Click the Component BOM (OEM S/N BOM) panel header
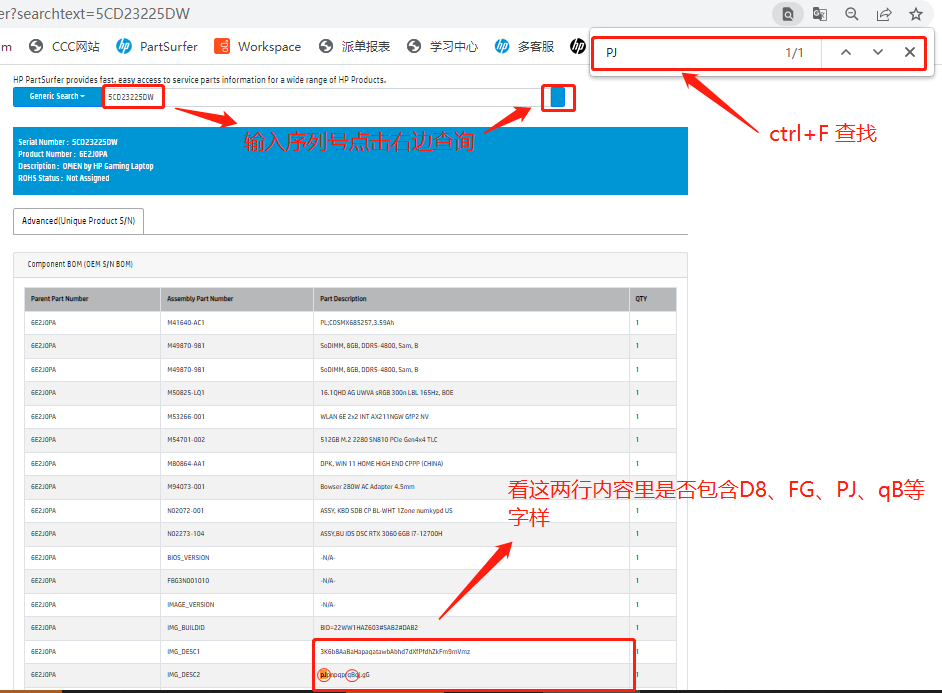This screenshot has height=693, width=942. tap(350, 264)
